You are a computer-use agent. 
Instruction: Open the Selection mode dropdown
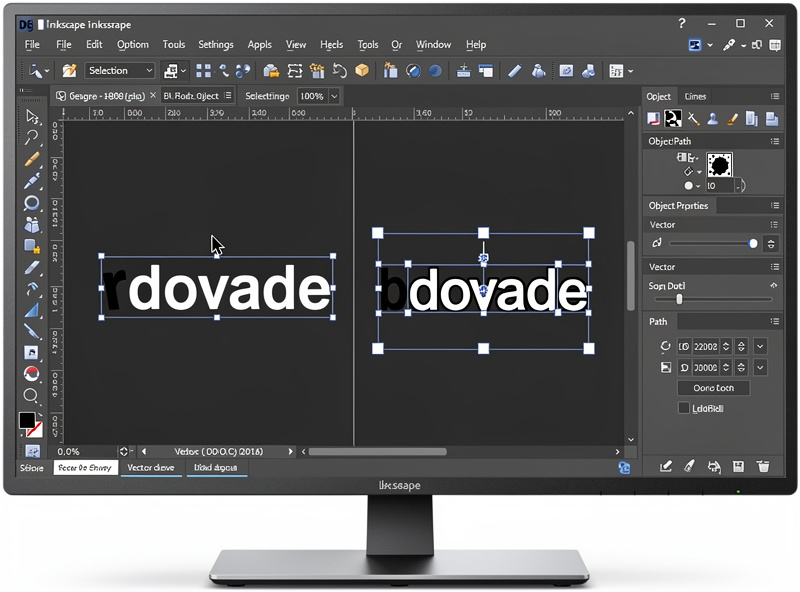(x=119, y=70)
